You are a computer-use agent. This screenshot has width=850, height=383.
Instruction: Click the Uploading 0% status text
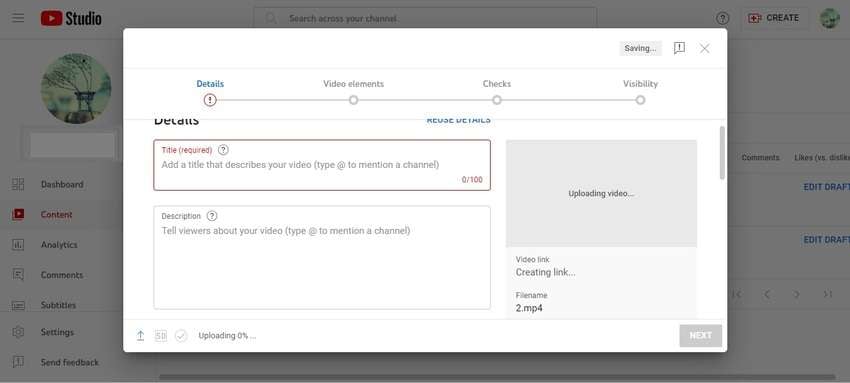(227, 336)
